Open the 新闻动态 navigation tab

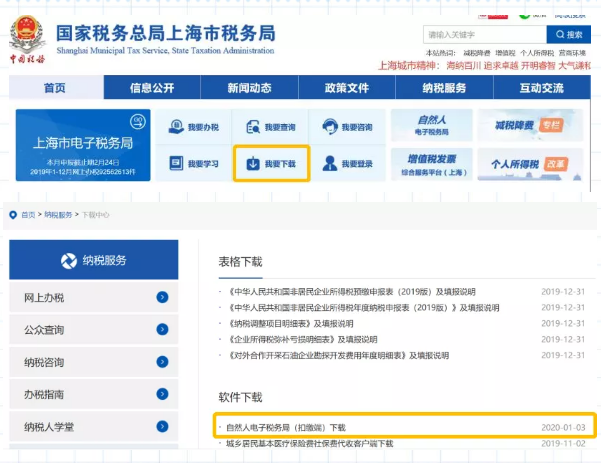point(250,87)
